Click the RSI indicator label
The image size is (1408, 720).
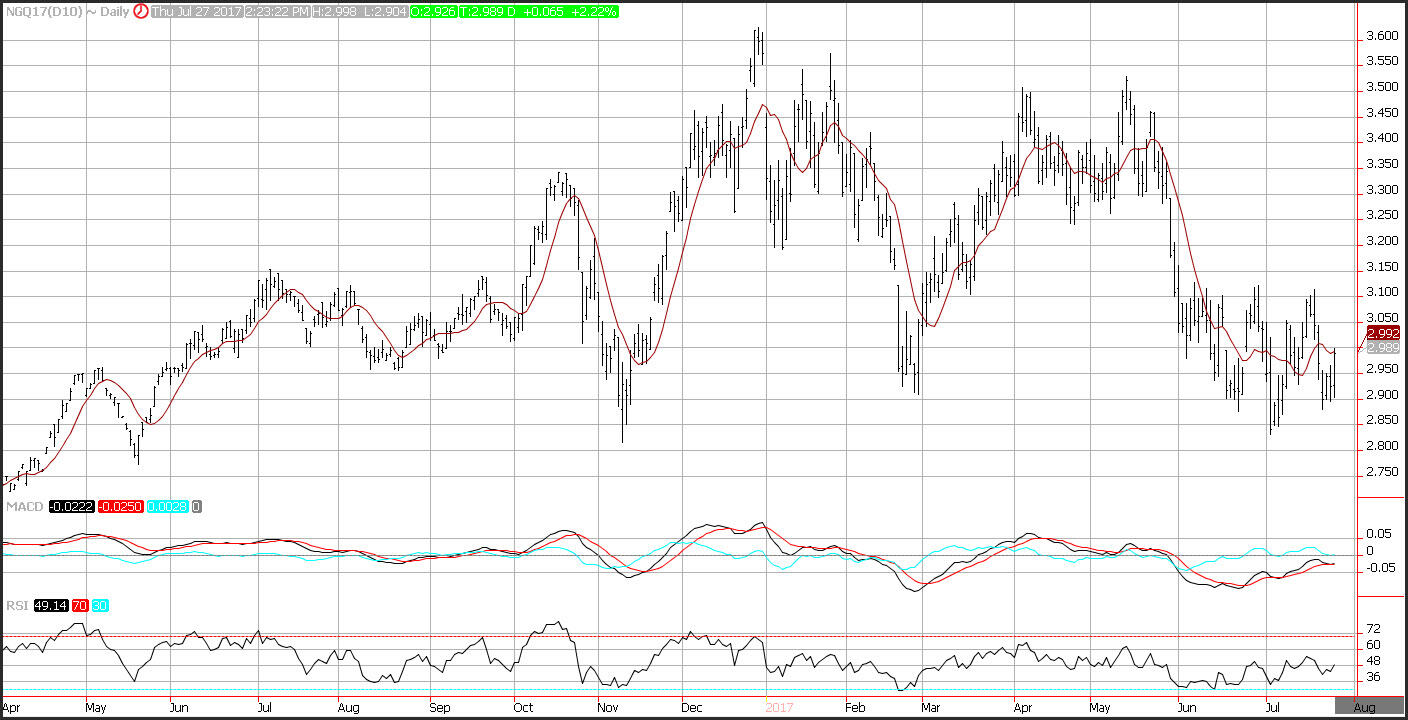click(x=15, y=604)
